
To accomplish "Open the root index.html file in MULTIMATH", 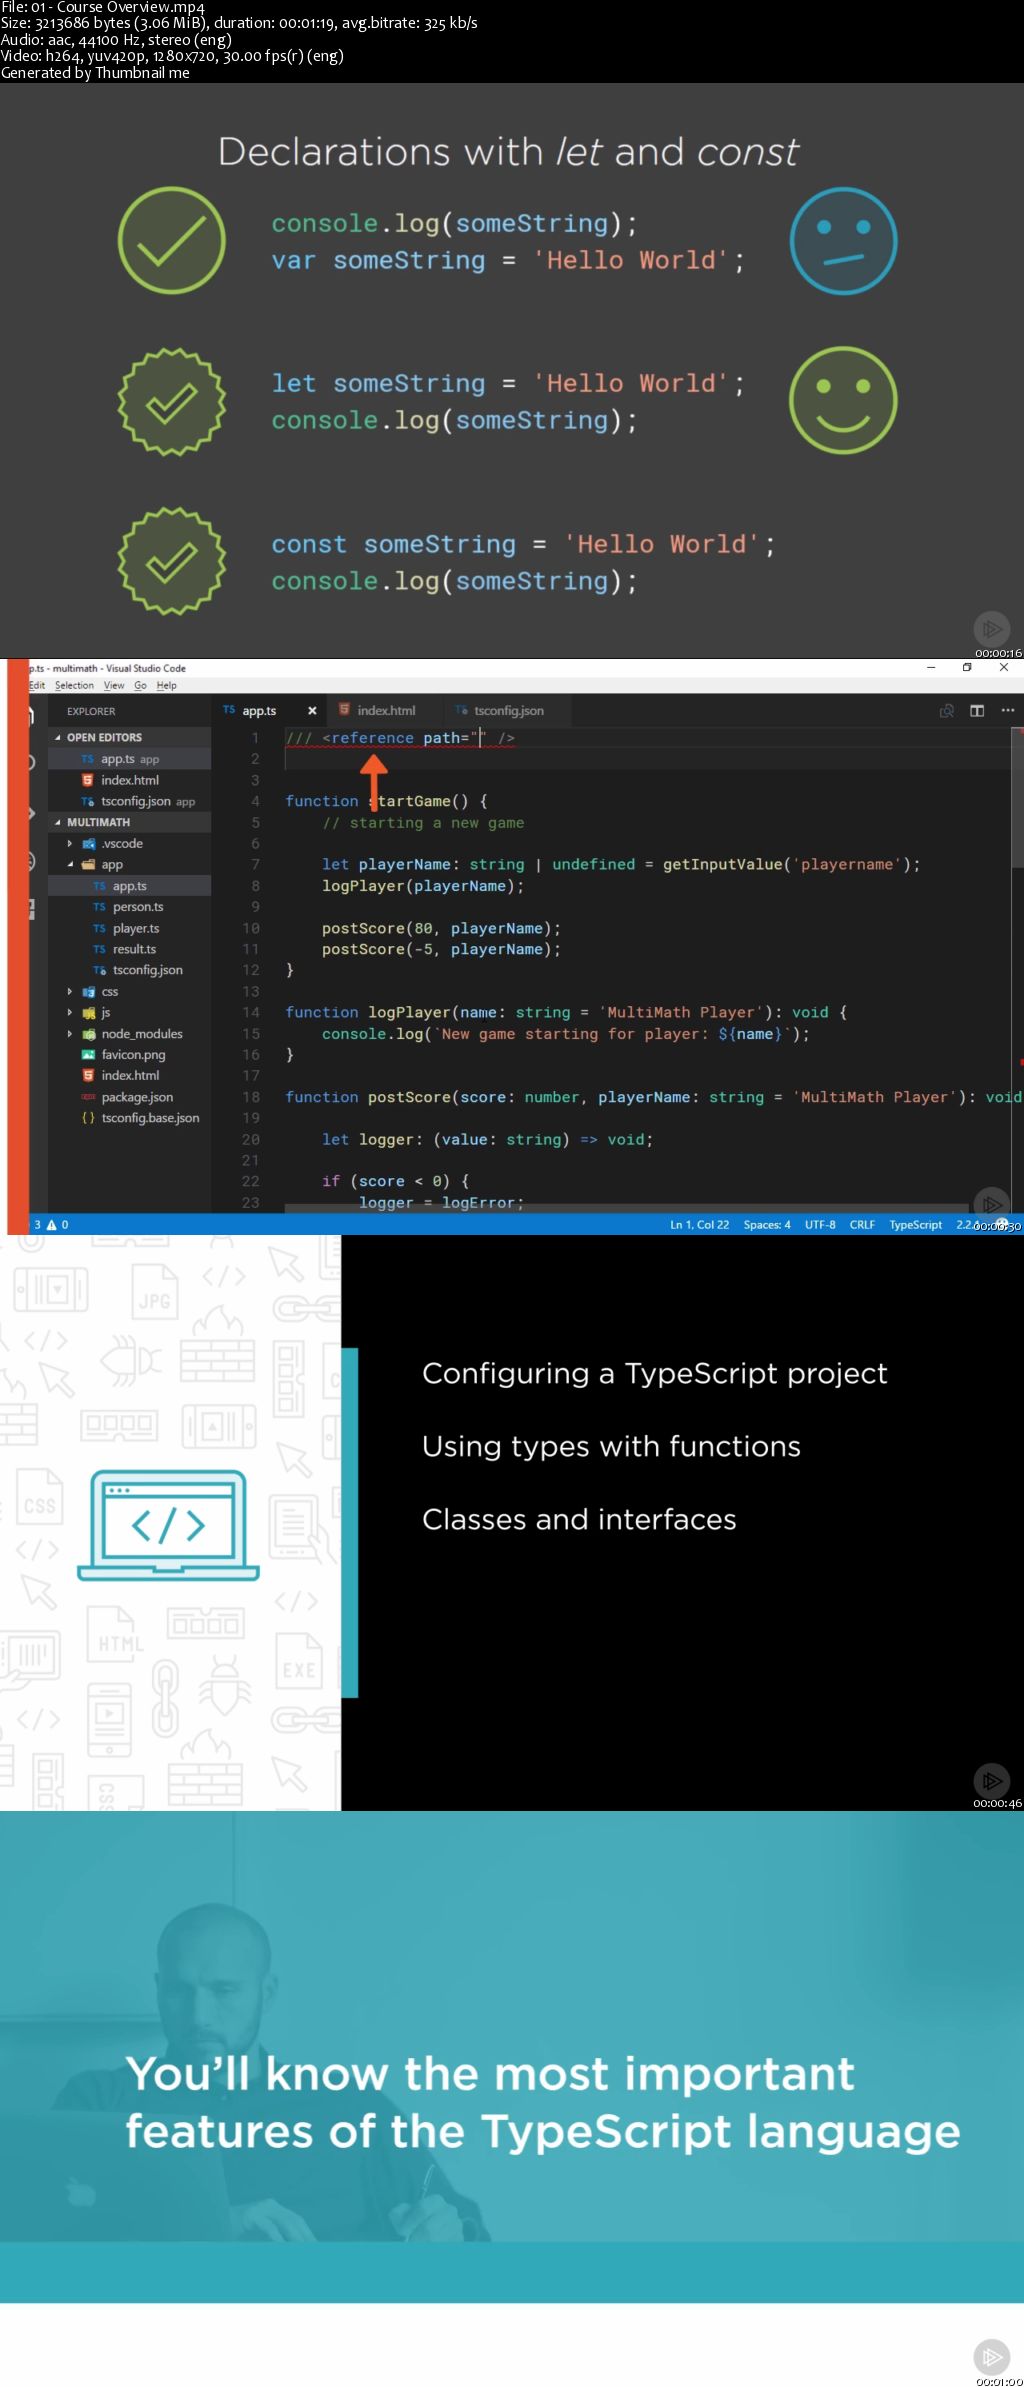I will click(x=130, y=1076).
